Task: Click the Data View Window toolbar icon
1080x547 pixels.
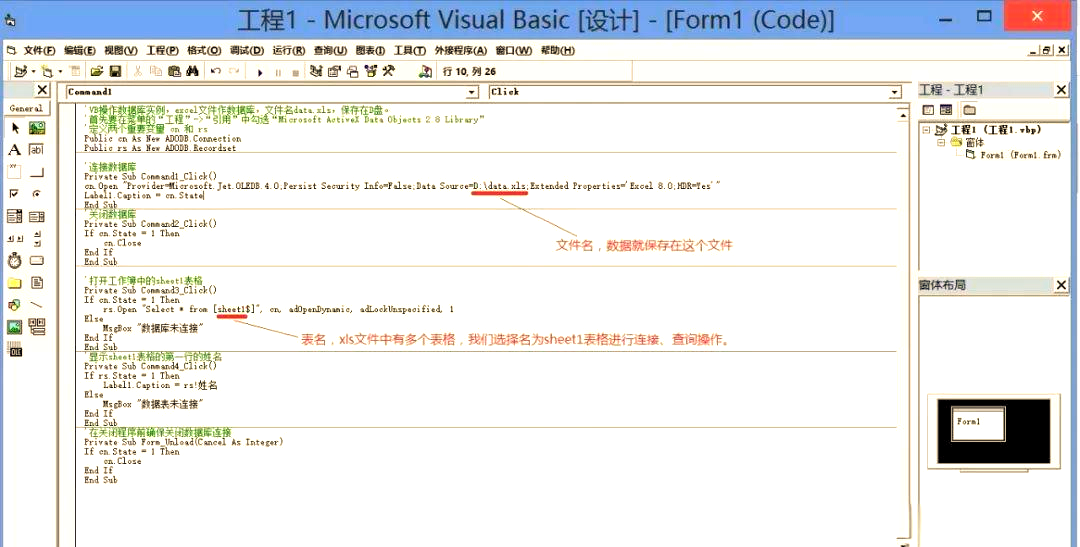Action: (x=425, y=71)
